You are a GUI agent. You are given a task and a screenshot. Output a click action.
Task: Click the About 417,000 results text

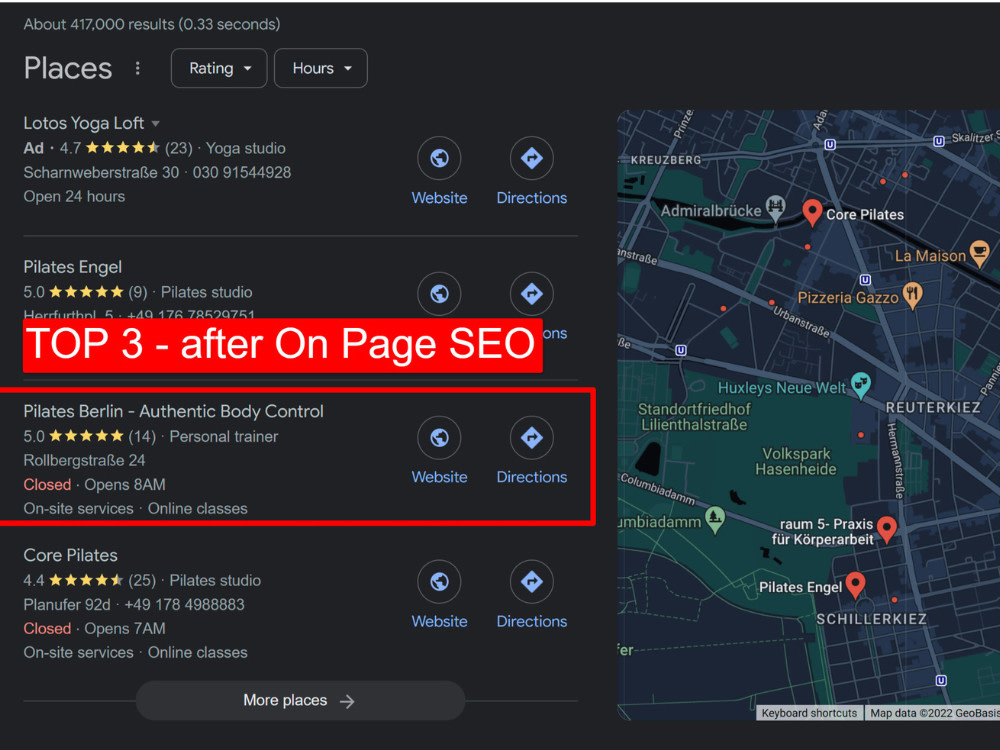pyautogui.click(x=152, y=24)
